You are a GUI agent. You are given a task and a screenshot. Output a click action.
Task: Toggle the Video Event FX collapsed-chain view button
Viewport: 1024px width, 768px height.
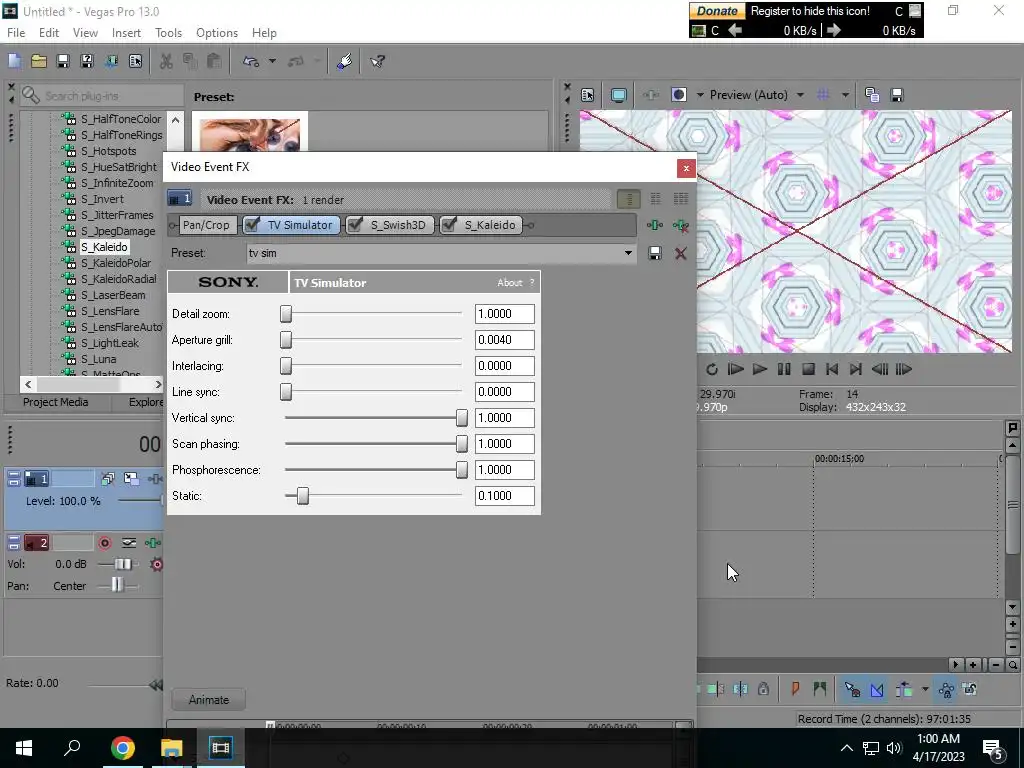tap(628, 199)
